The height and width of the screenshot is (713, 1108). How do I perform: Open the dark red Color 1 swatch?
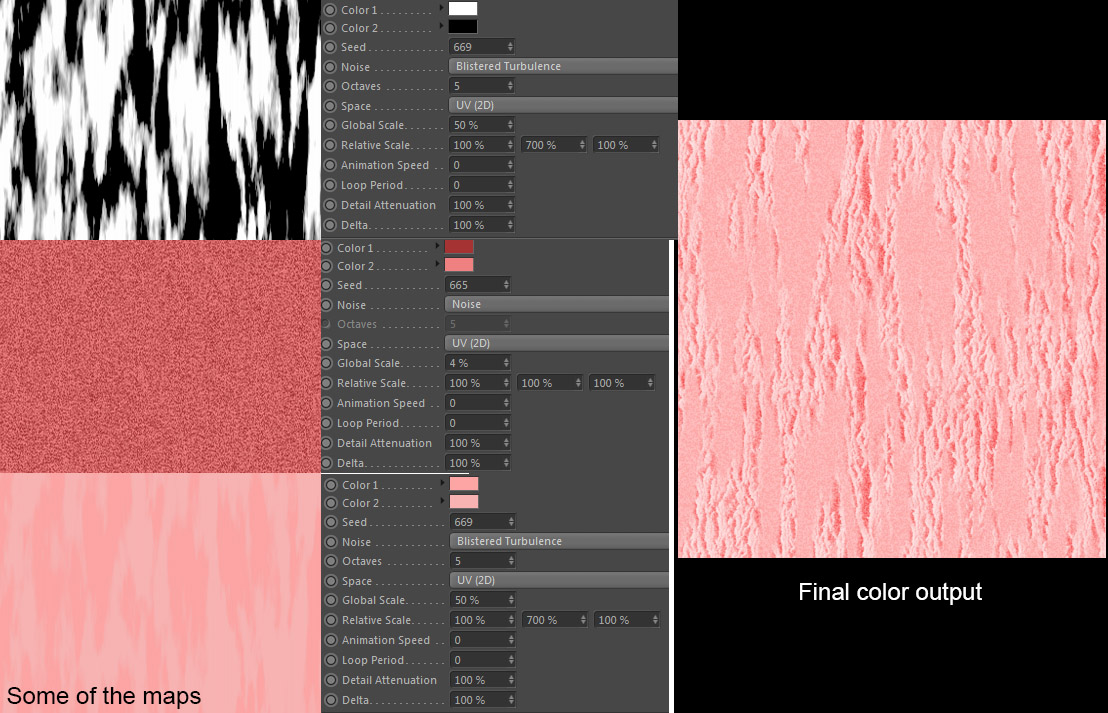tap(459, 247)
